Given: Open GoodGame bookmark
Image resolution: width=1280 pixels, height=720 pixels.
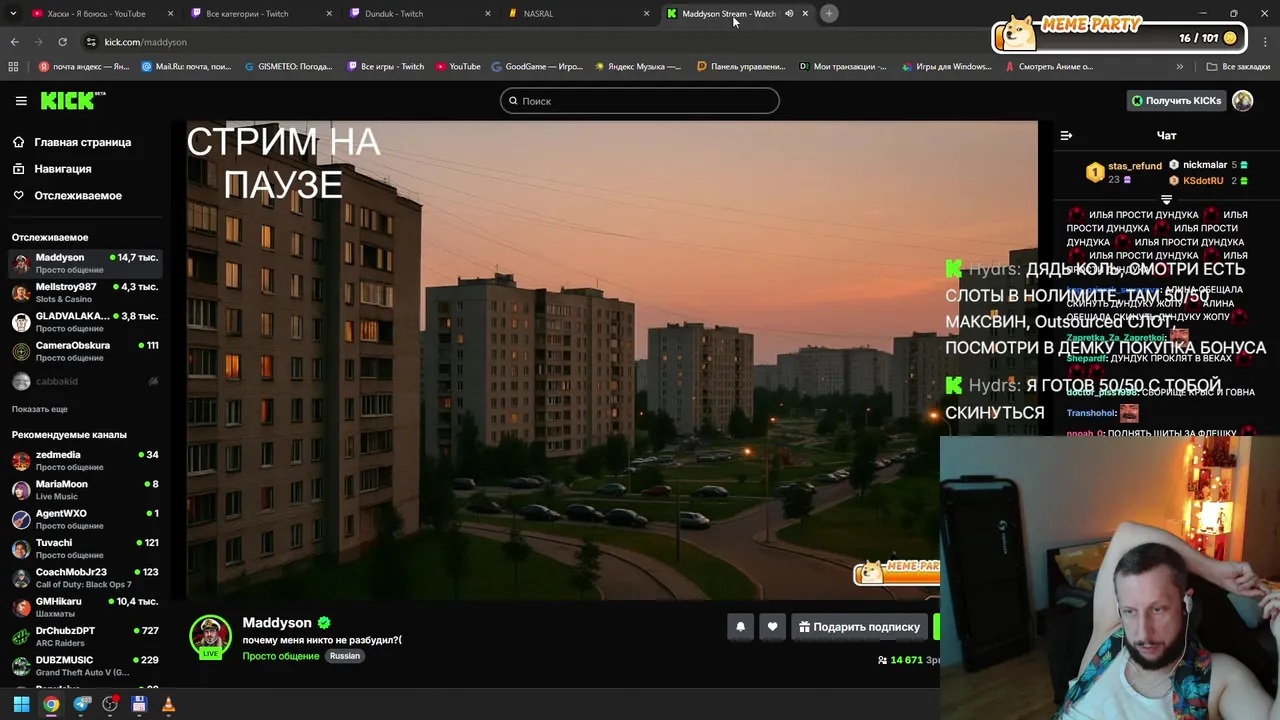Looking at the screenshot, I should pyautogui.click(x=537, y=67).
